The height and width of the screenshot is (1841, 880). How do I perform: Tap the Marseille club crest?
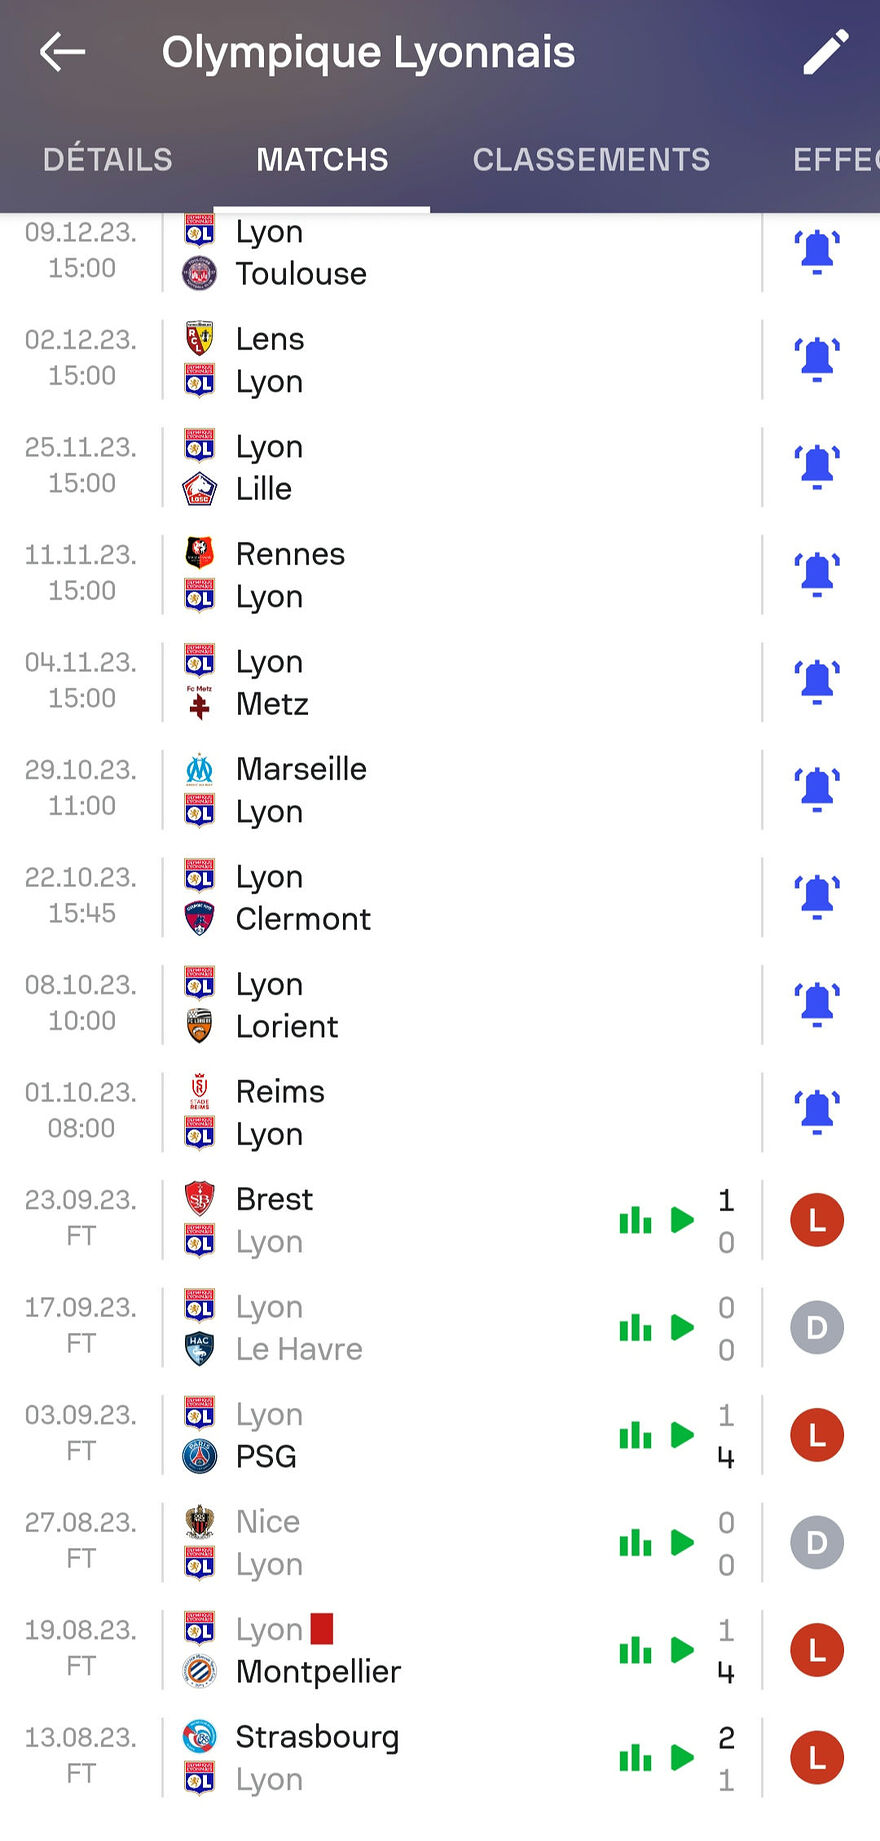200,769
